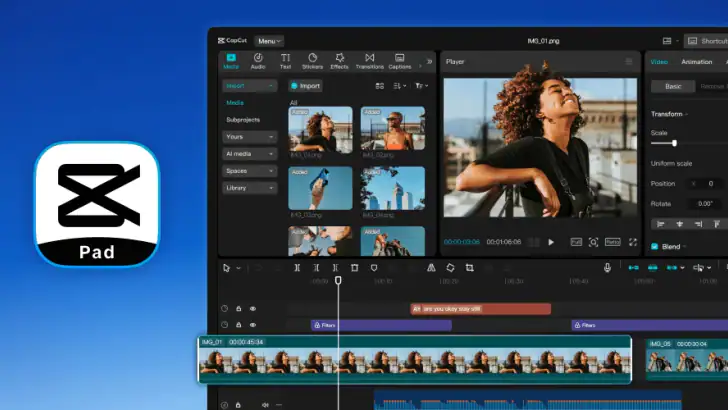Adjust the Scale slider handle
Viewport: 728px width, 410px height.
(x=674, y=143)
